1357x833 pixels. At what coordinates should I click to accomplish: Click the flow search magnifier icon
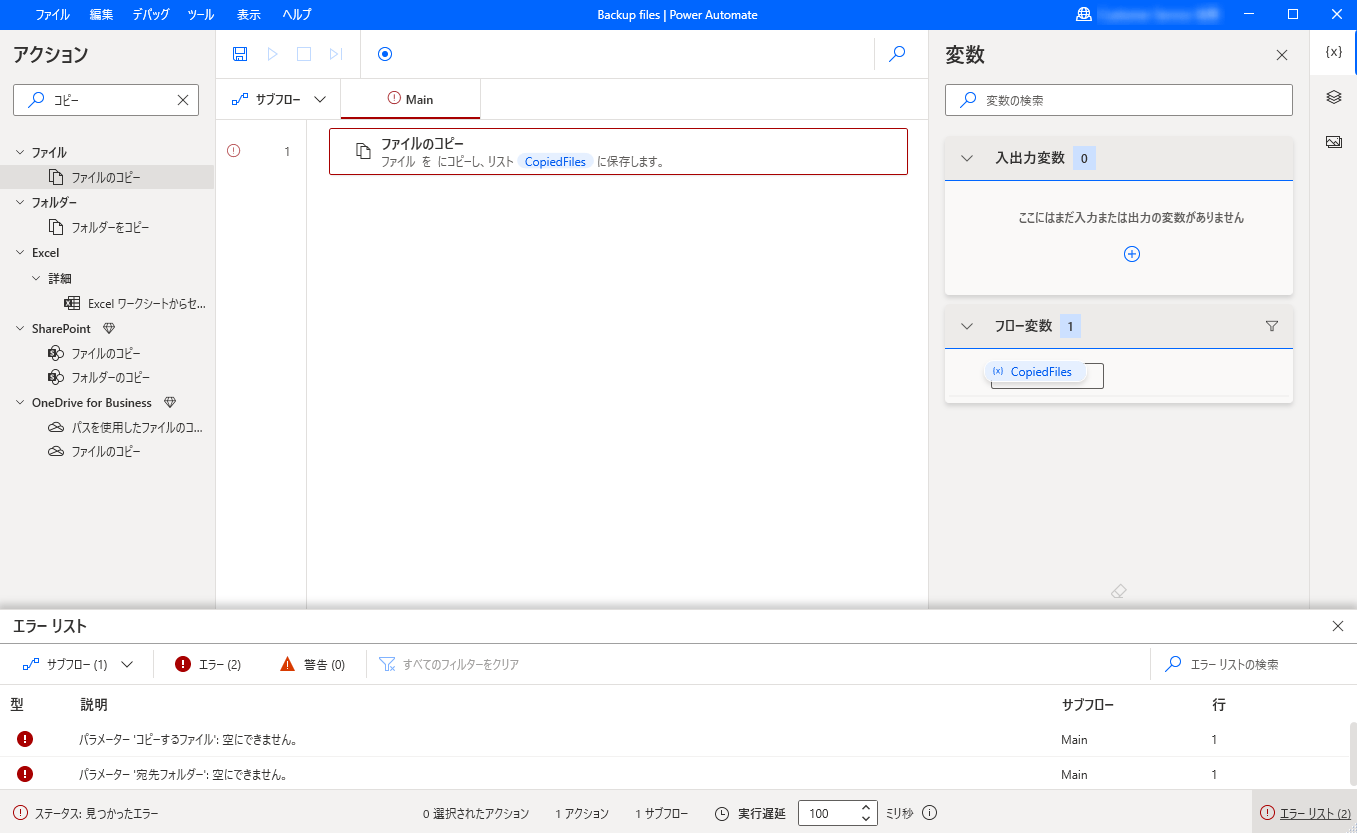[x=897, y=53]
